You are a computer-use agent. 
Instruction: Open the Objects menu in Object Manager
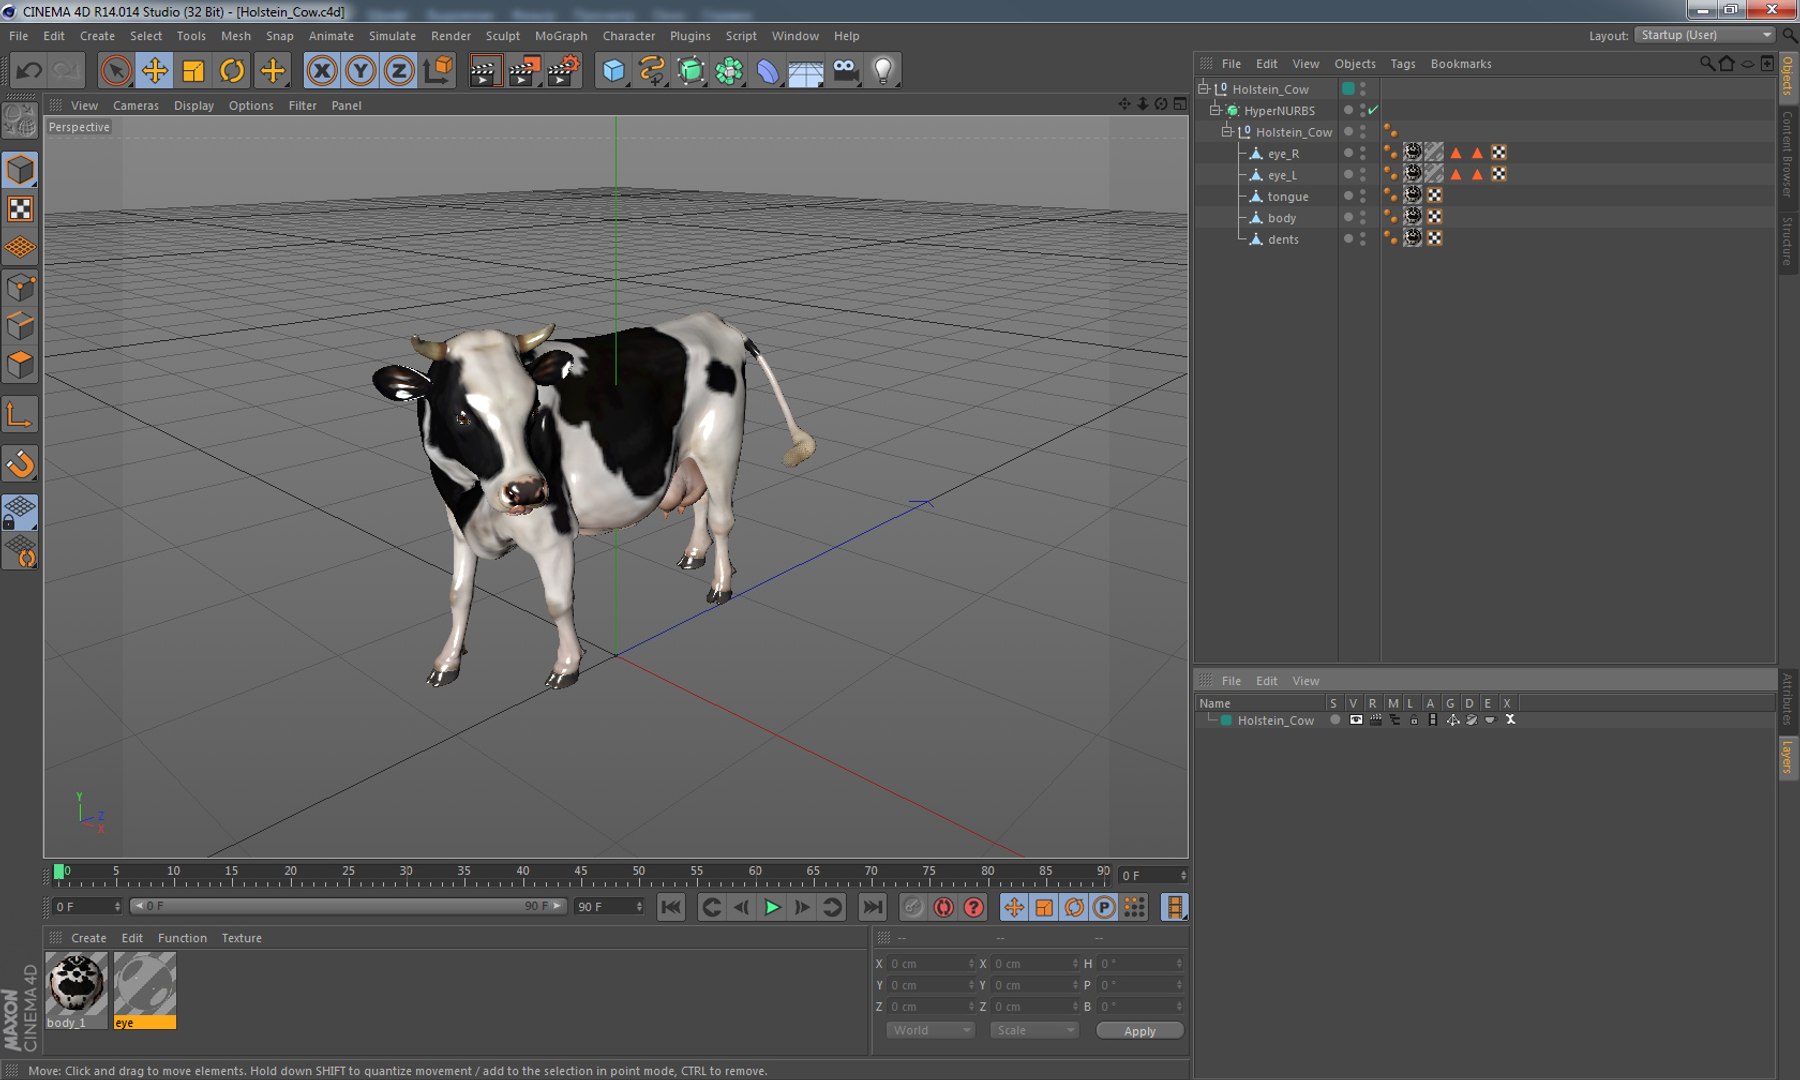point(1355,63)
